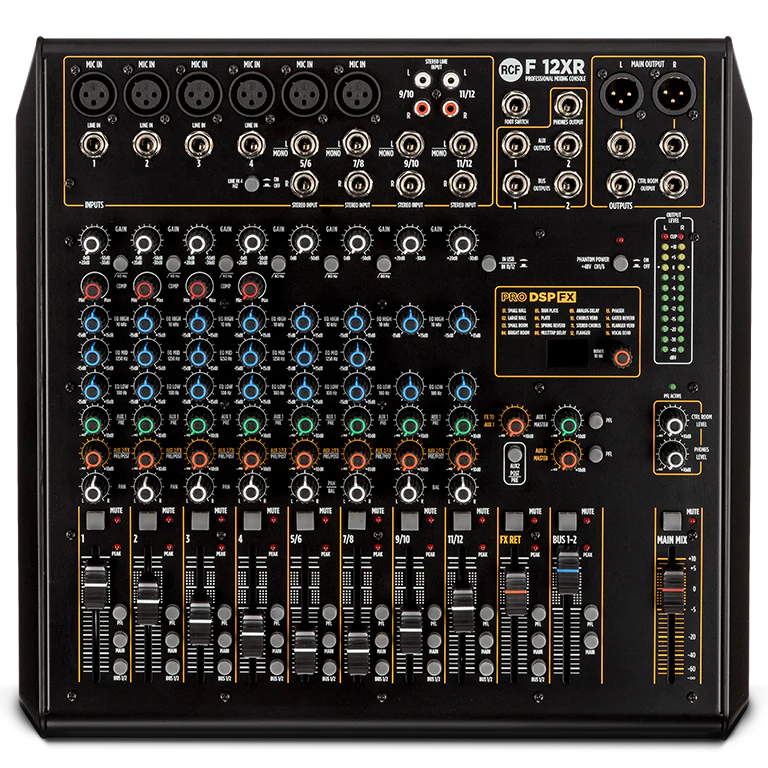Mute the FX RET channel

coord(514,520)
